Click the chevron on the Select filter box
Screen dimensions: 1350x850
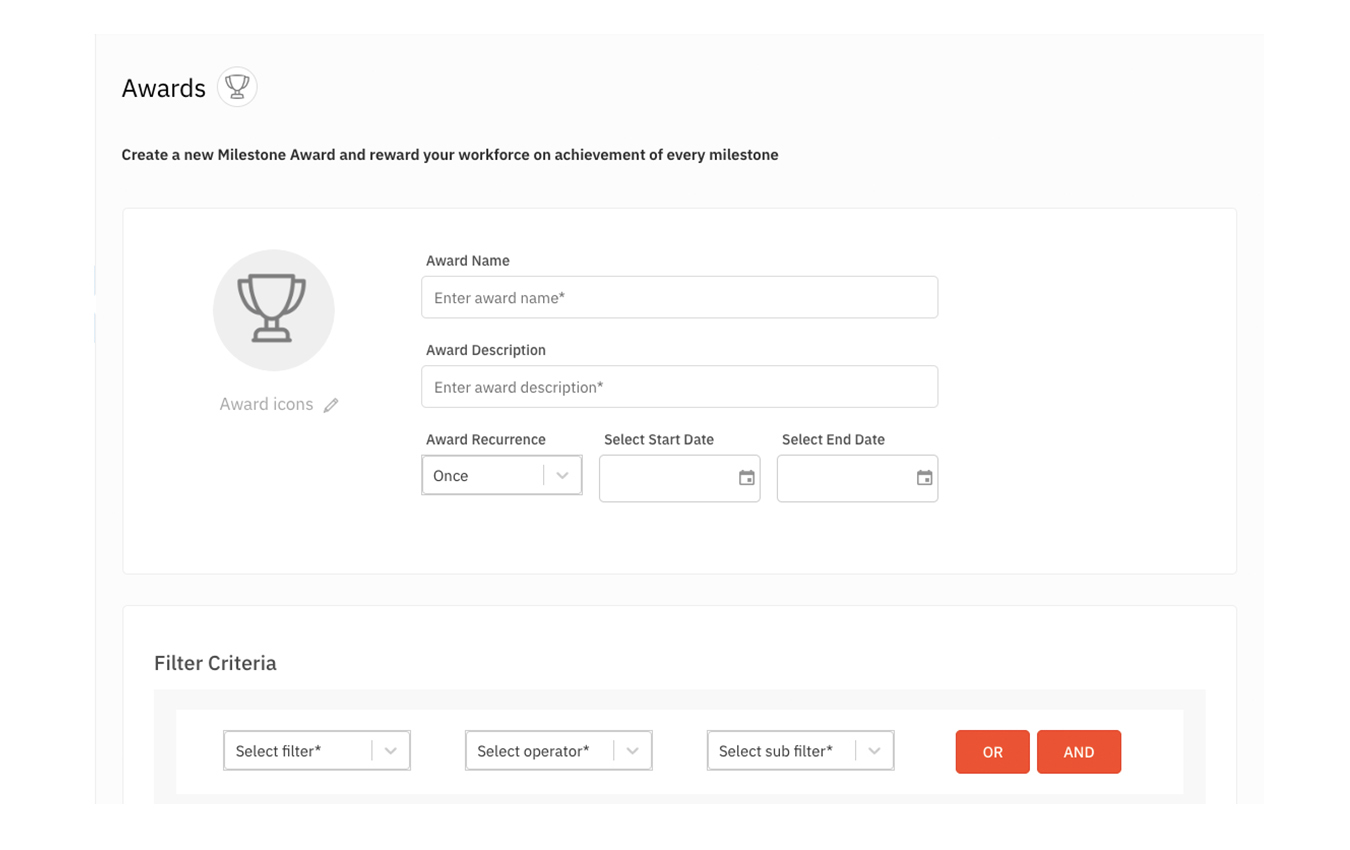pos(391,750)
